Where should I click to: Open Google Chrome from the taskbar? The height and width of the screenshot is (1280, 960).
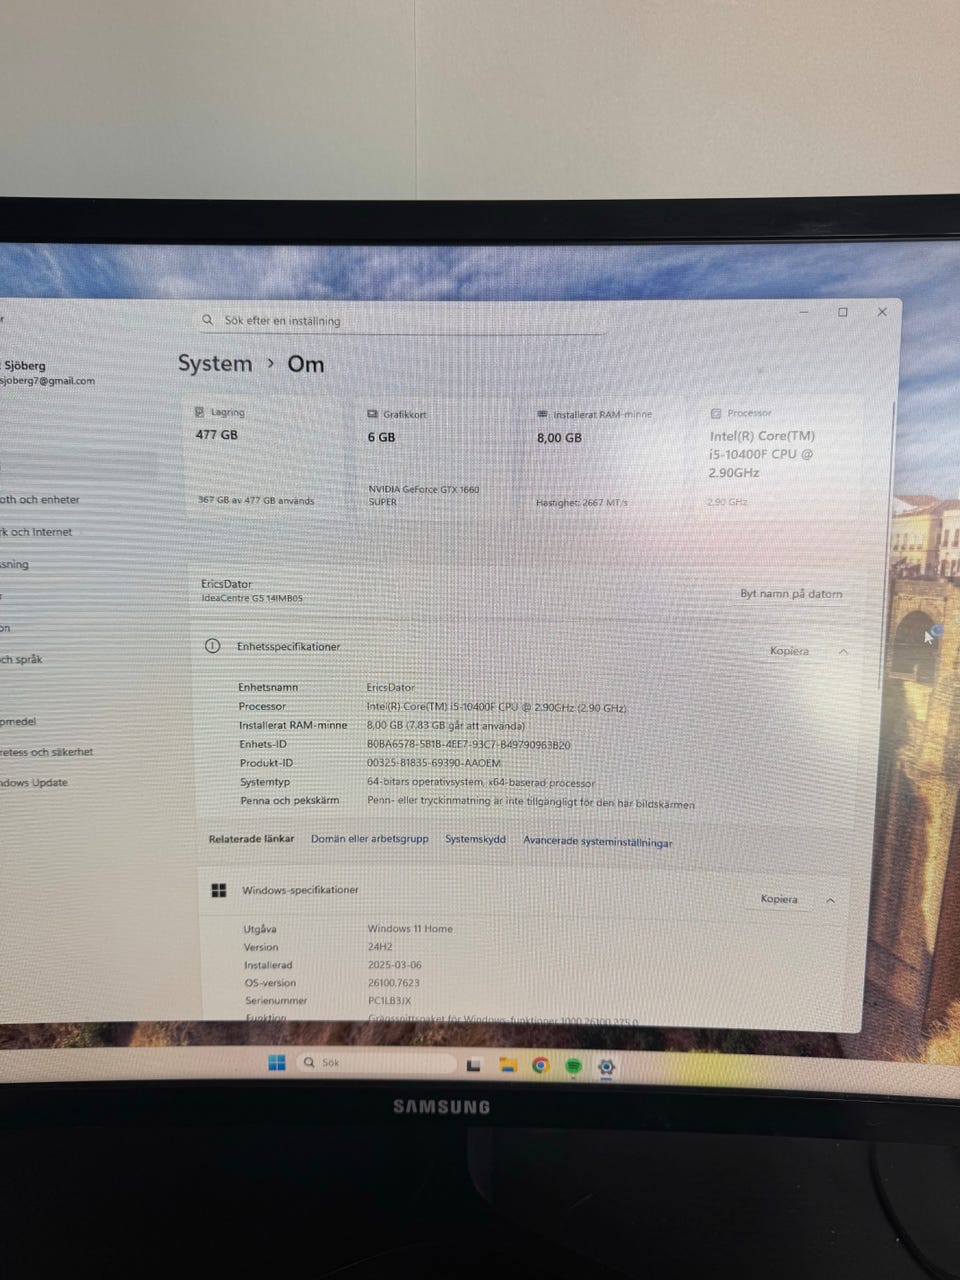[540, 1066]
